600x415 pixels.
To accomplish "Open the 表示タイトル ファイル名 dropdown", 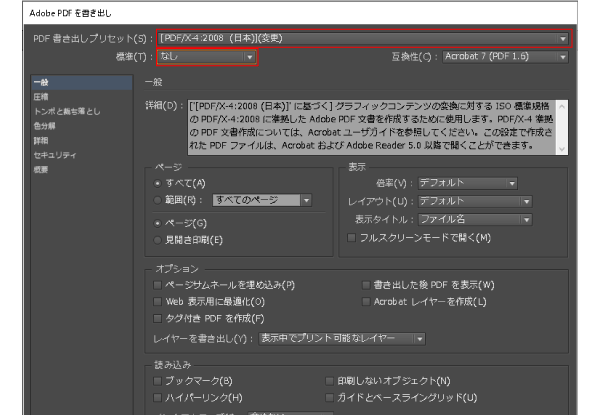I will point(474,220).
